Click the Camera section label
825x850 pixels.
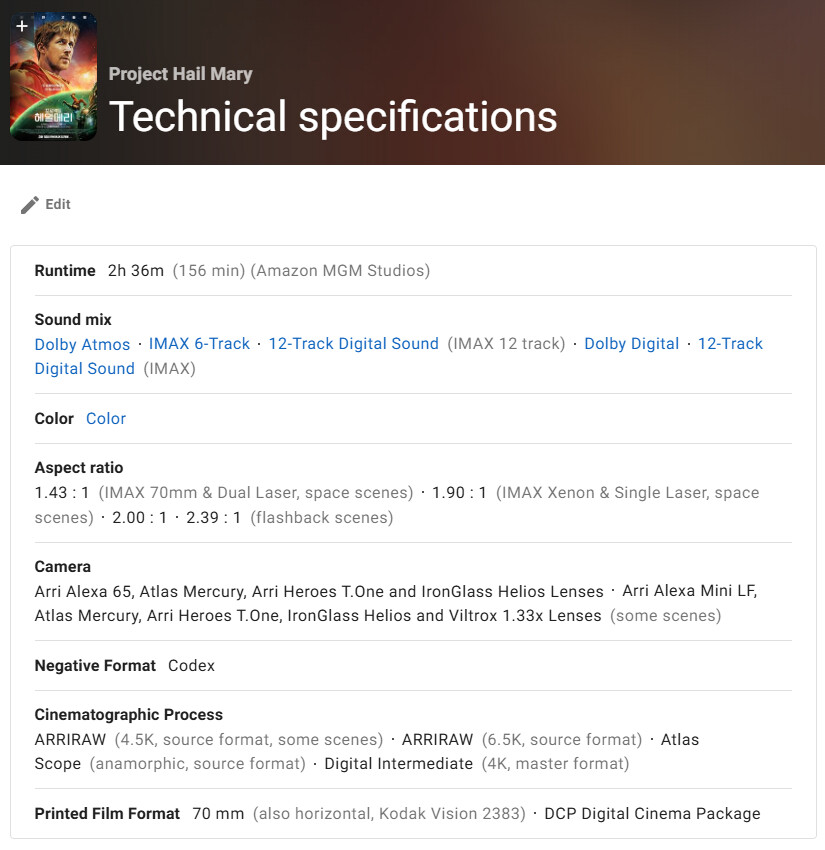click(63, 566)
